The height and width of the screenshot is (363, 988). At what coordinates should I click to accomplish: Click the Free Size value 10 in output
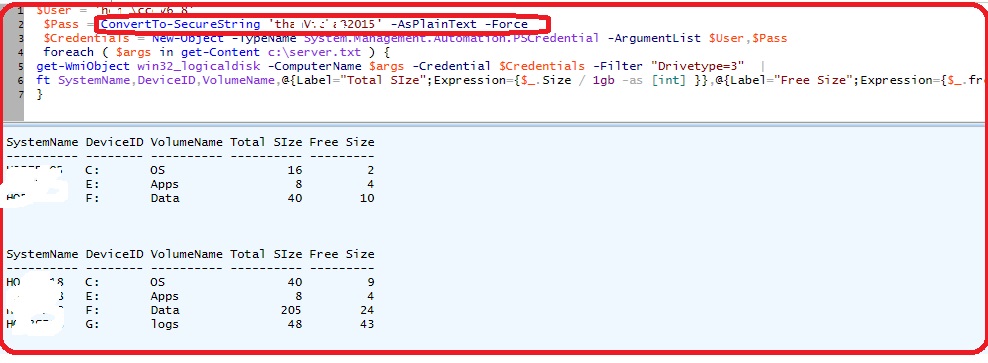point(367,199)
